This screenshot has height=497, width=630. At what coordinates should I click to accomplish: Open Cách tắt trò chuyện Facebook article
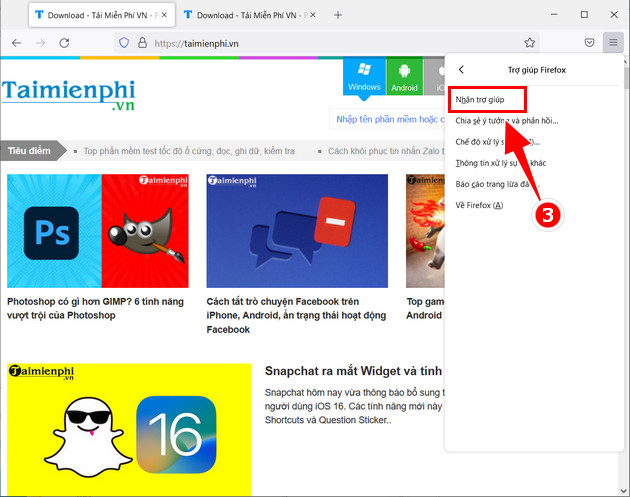click(x=296, y=315)
